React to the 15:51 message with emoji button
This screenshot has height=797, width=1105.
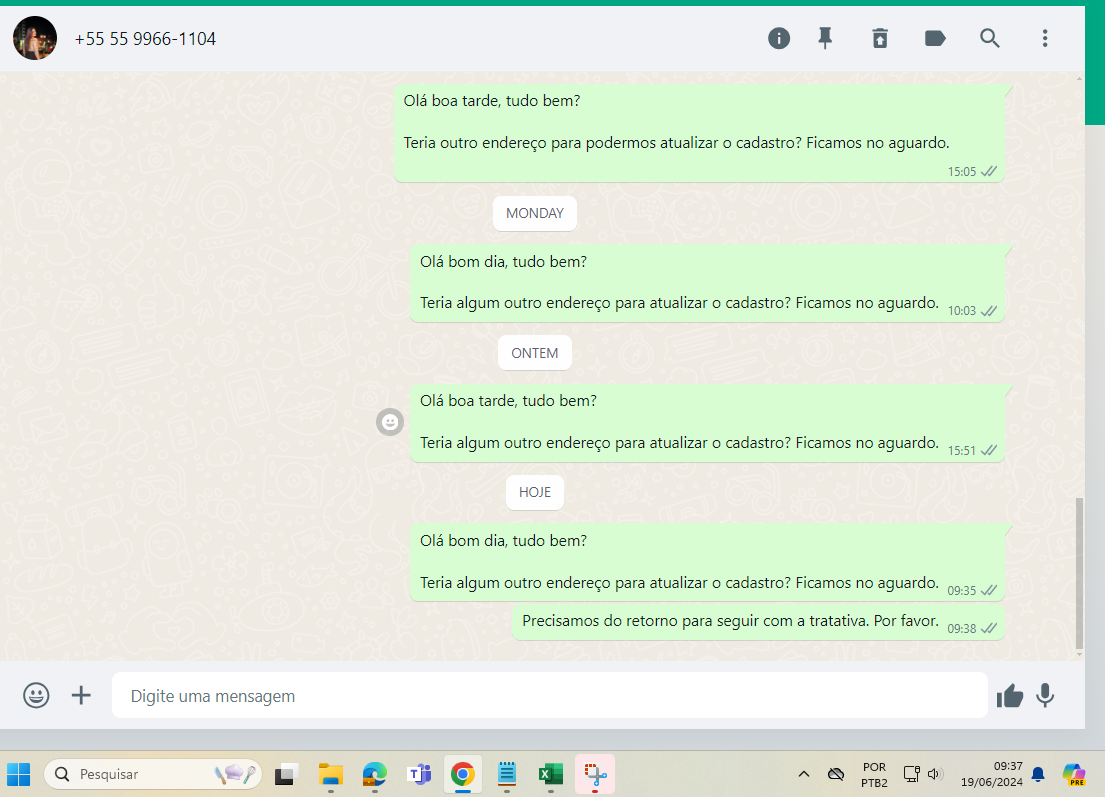click(390, 422)
